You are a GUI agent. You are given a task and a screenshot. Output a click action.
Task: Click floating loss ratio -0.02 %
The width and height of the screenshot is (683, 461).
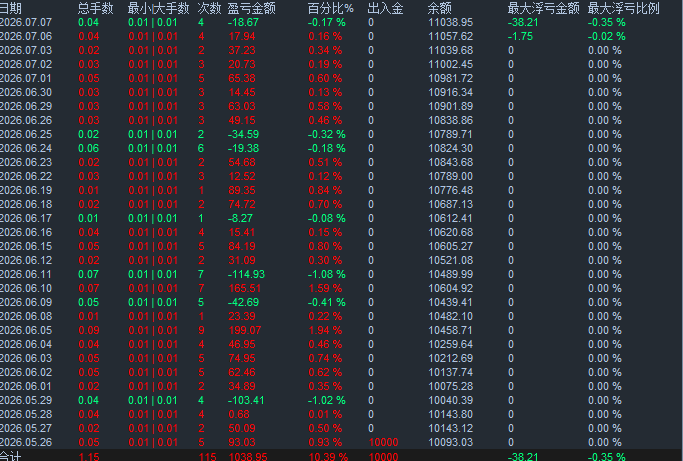coord(606,36)
